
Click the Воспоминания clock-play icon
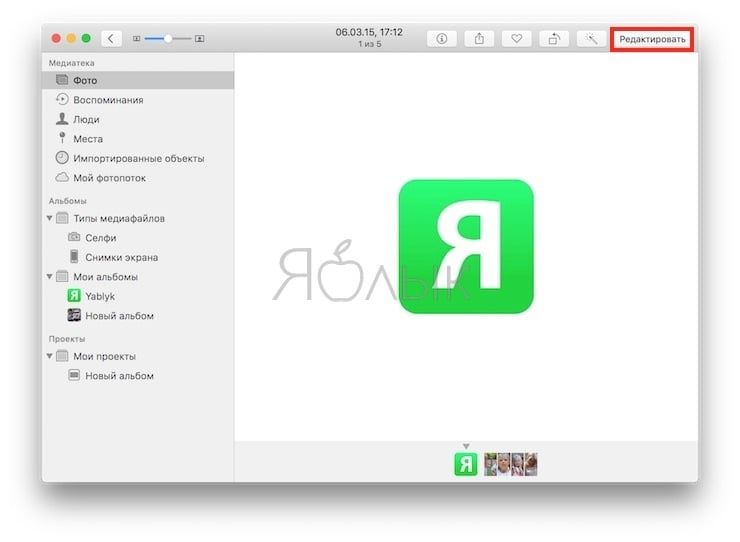pyautogui.click(x=62, y=99)
